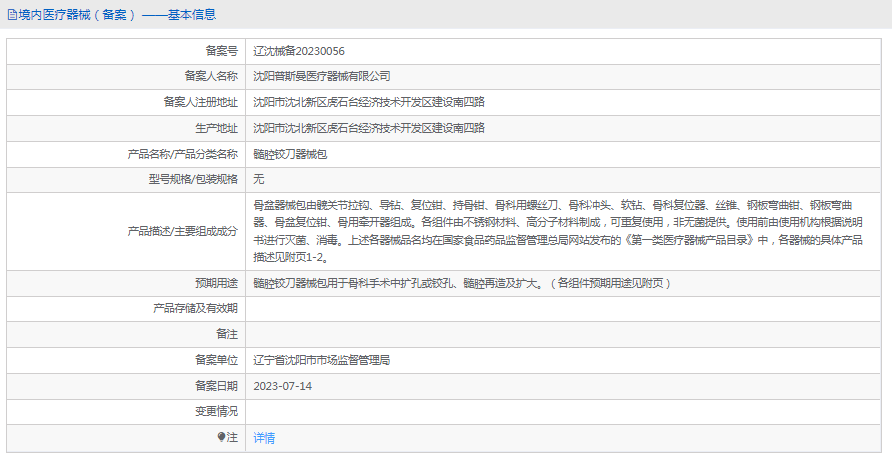Image resolution: width=892 pixels, height=462 pixels.
Task: Click the 预期用途 label
Action: coord(216,283)
